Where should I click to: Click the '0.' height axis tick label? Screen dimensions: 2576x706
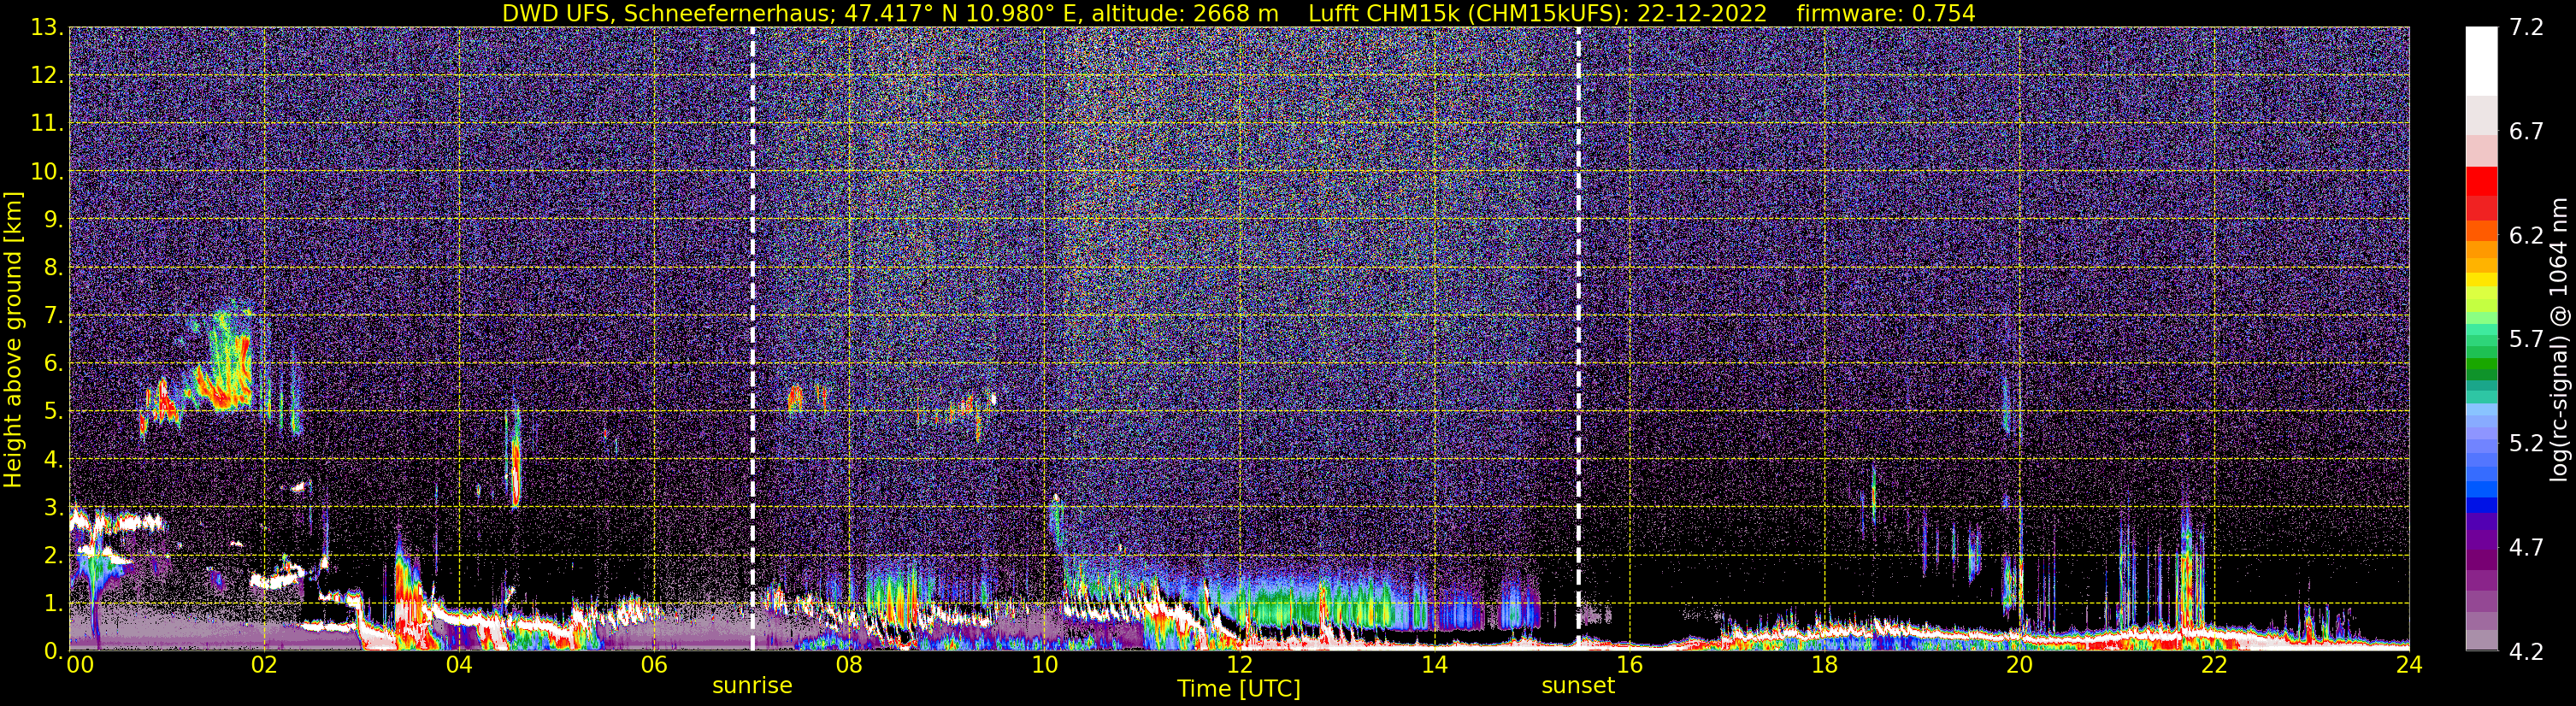(53, 651)
